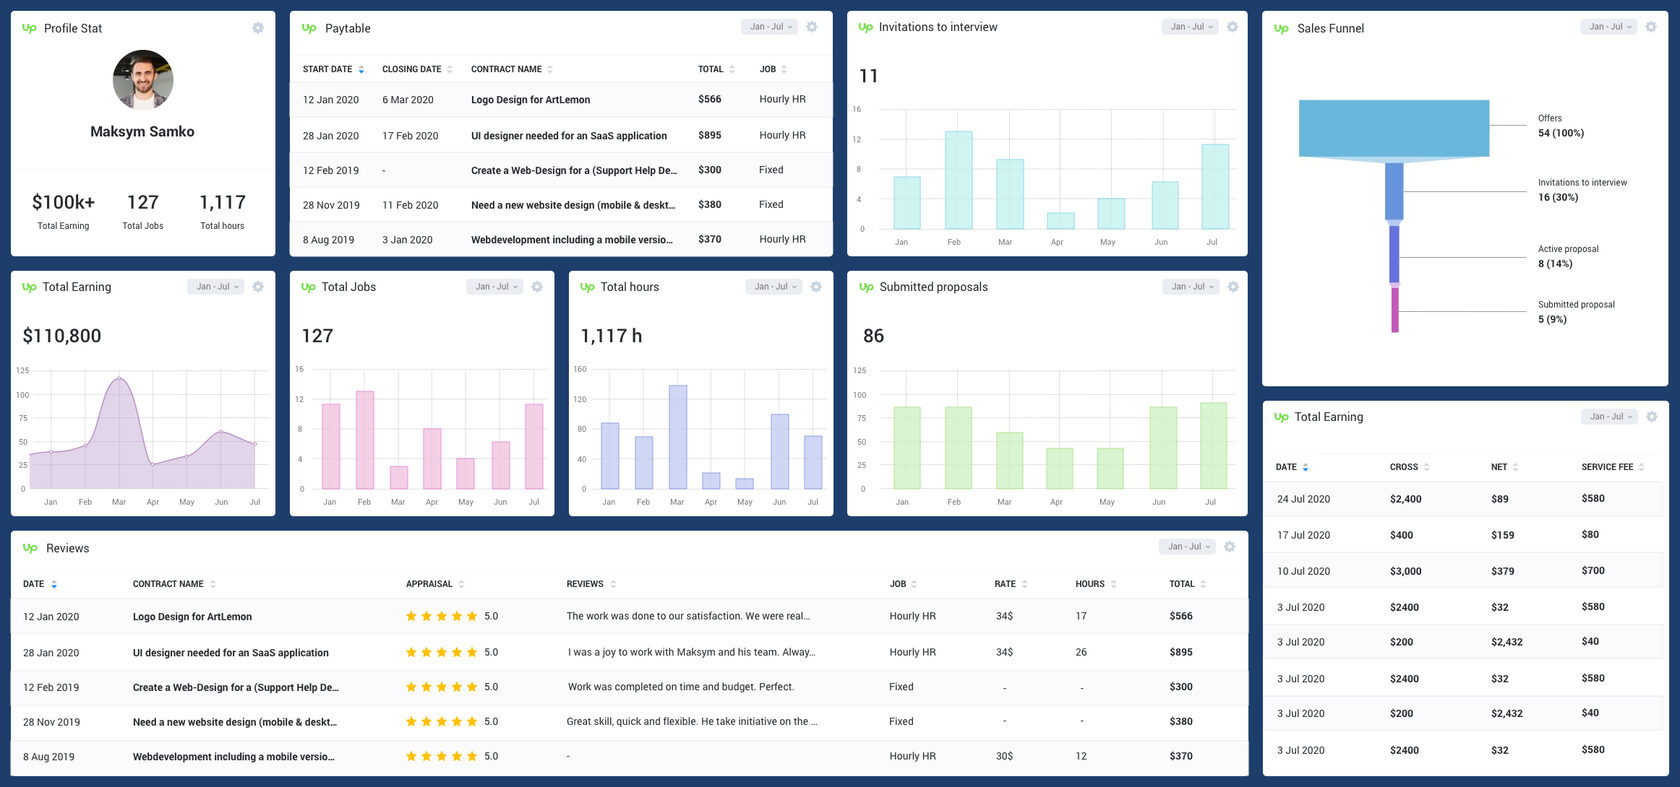Open Total Jobs panel settings gear
The width and height of the screenshot is (1680, 787).
pyautogui.click(x=537, y=287)
